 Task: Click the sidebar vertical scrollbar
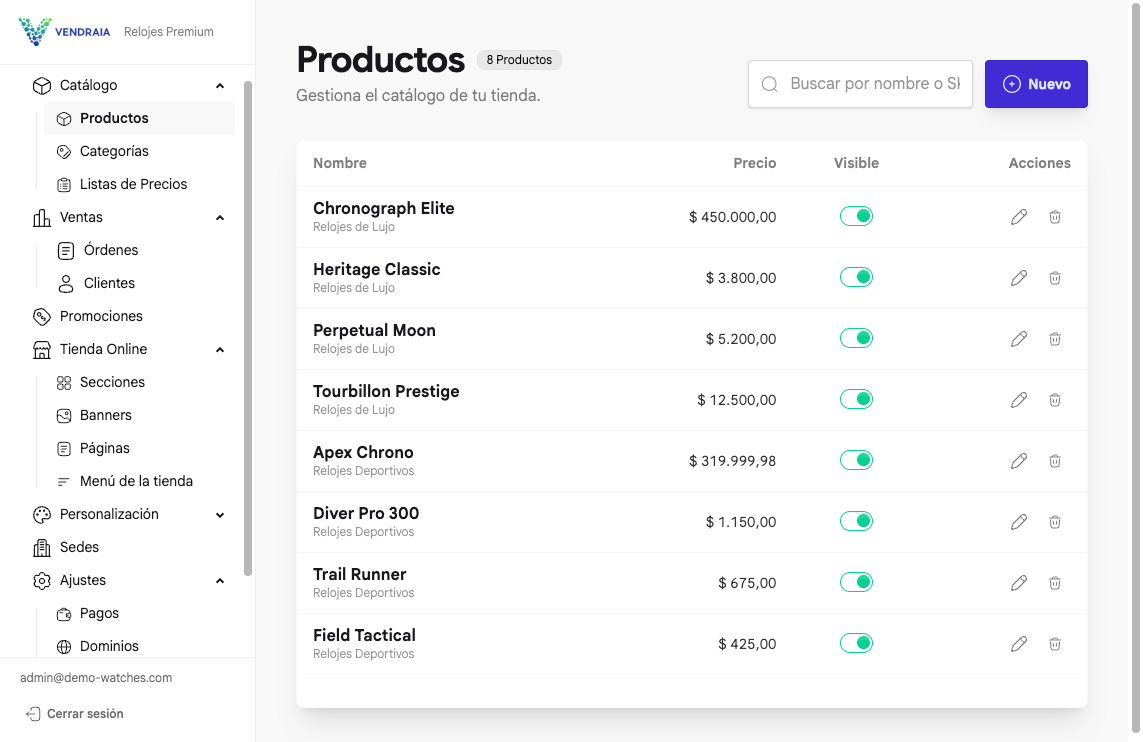click(x=248, y=330)
